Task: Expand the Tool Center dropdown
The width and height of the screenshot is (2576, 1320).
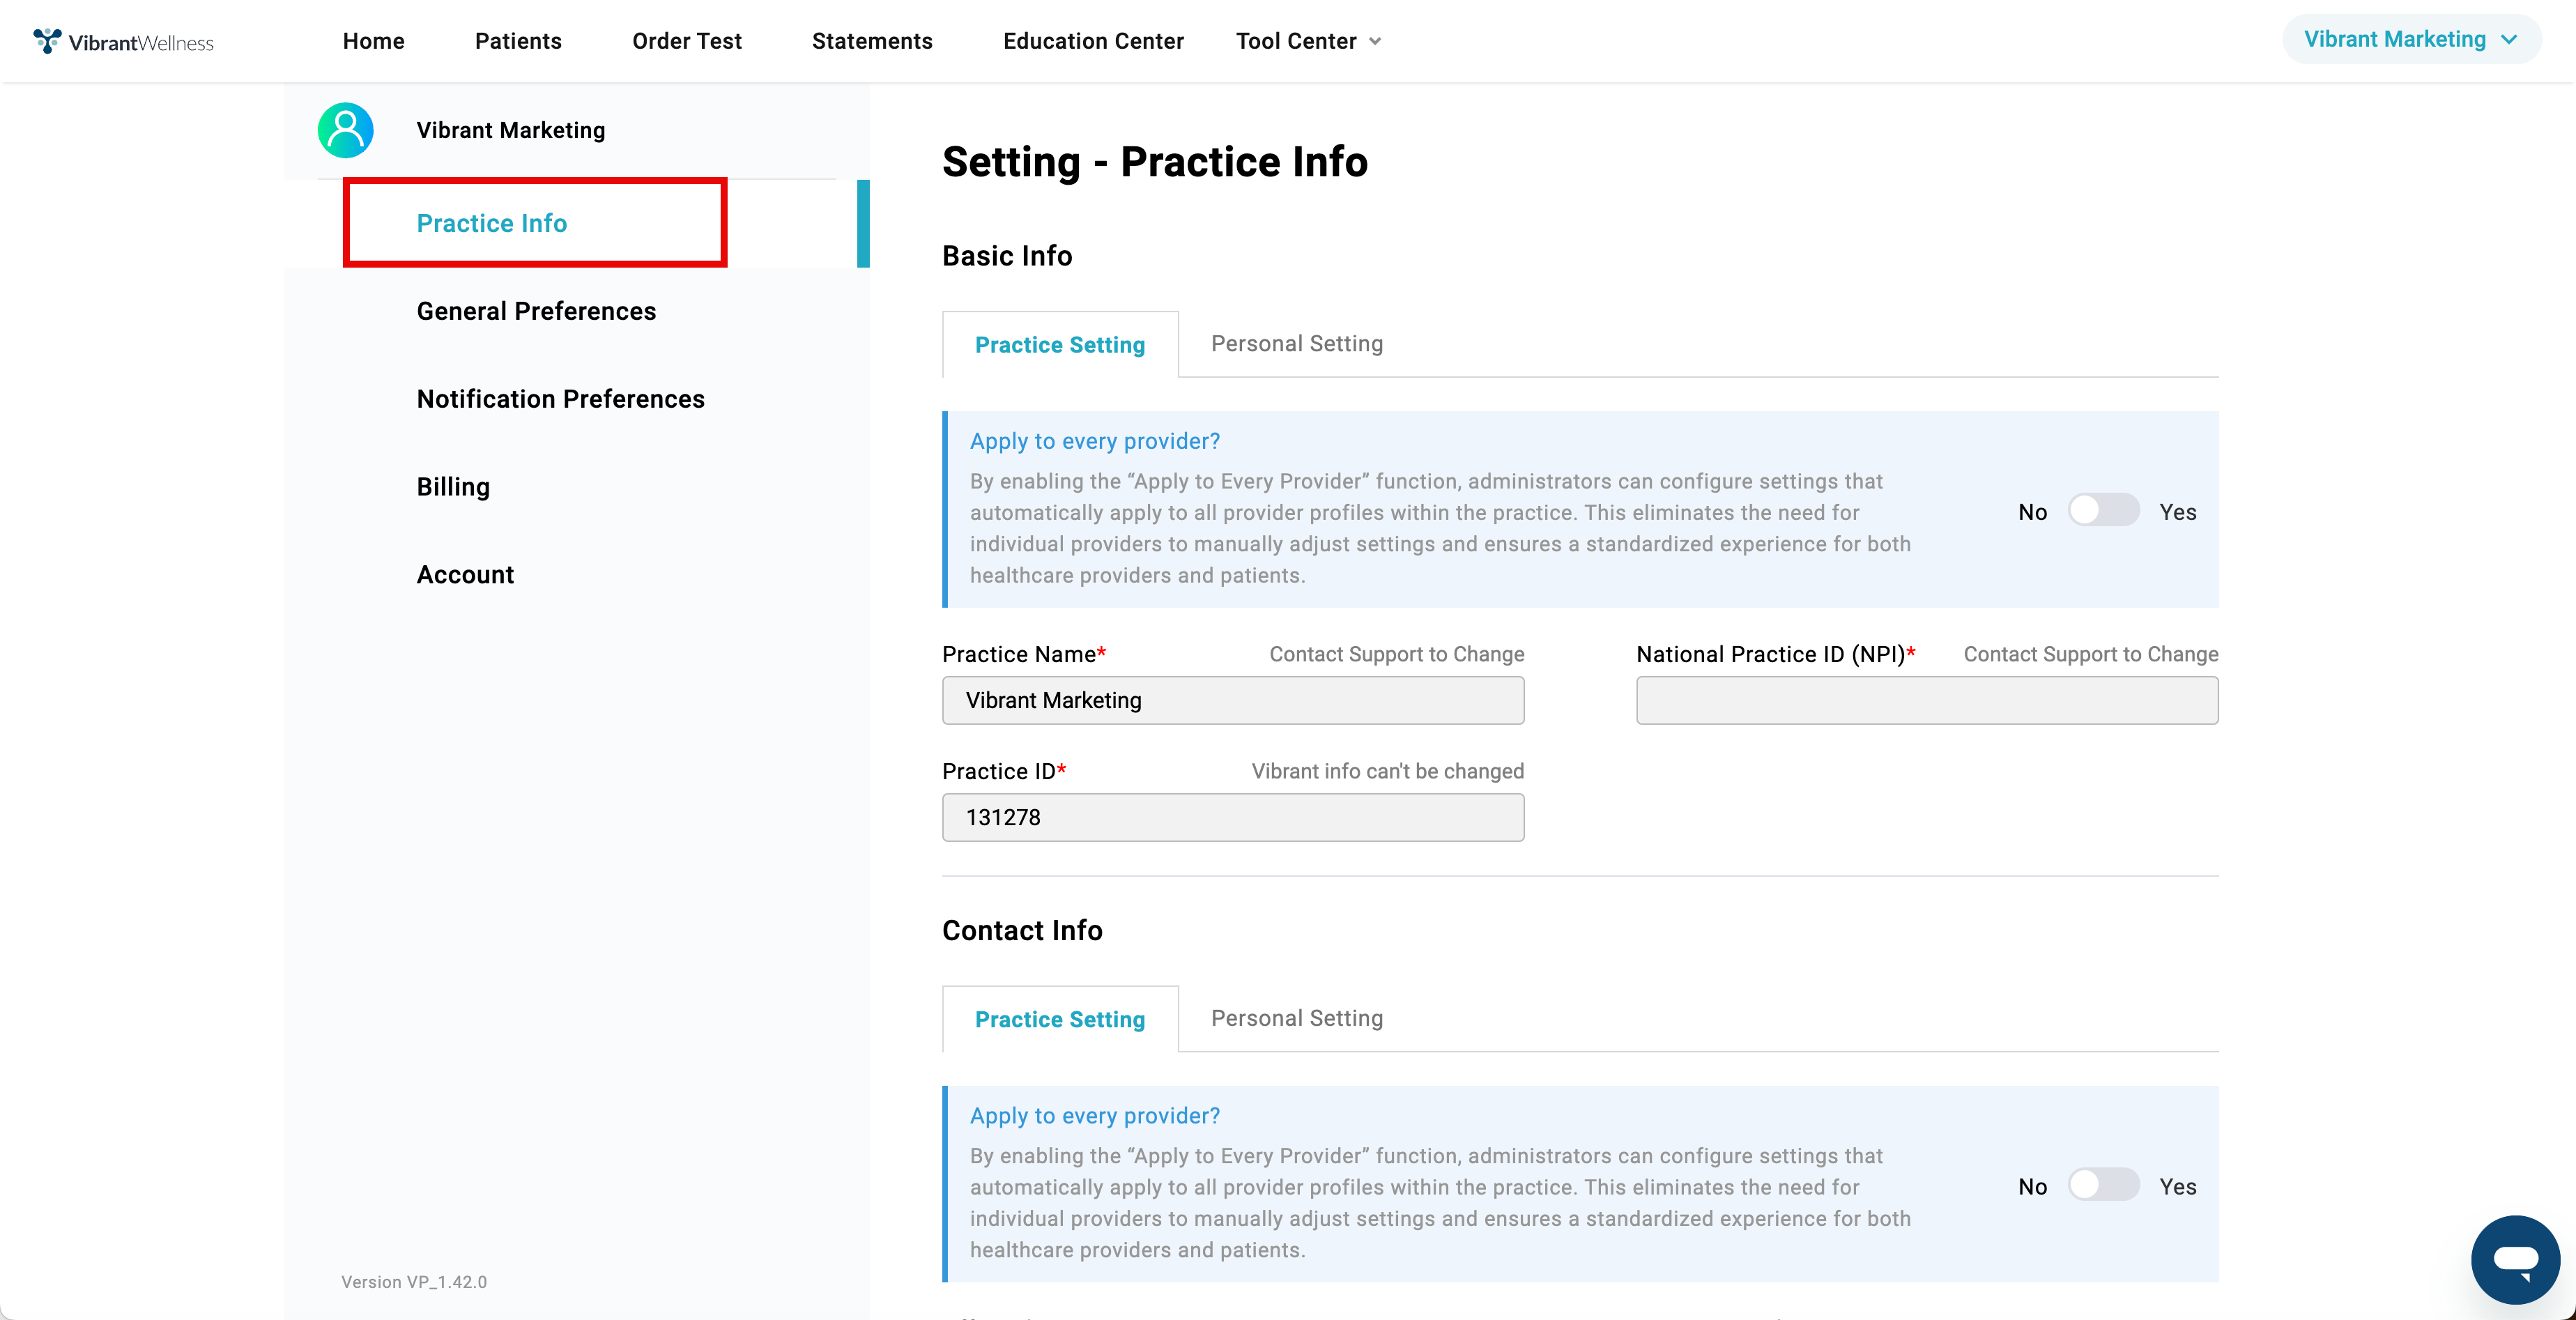Action: [x=1308, y=41]
